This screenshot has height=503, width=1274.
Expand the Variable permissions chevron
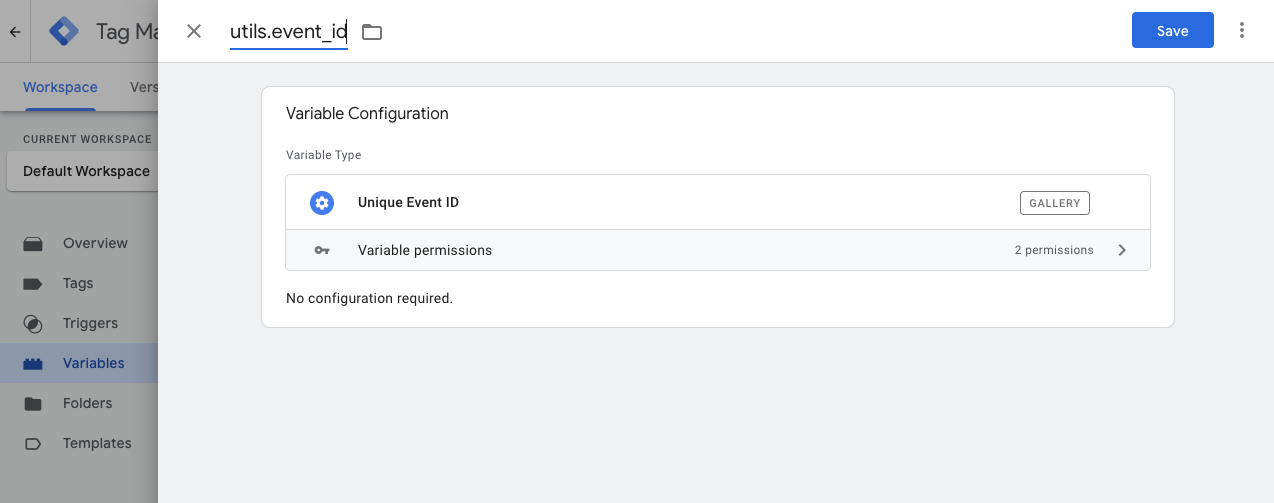point(1122,250)
